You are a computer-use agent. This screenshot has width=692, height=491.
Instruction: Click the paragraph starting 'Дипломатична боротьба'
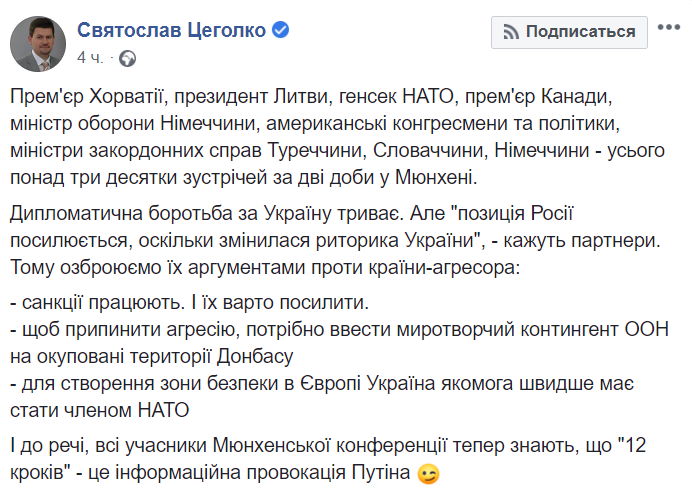(x=335, y=240)
